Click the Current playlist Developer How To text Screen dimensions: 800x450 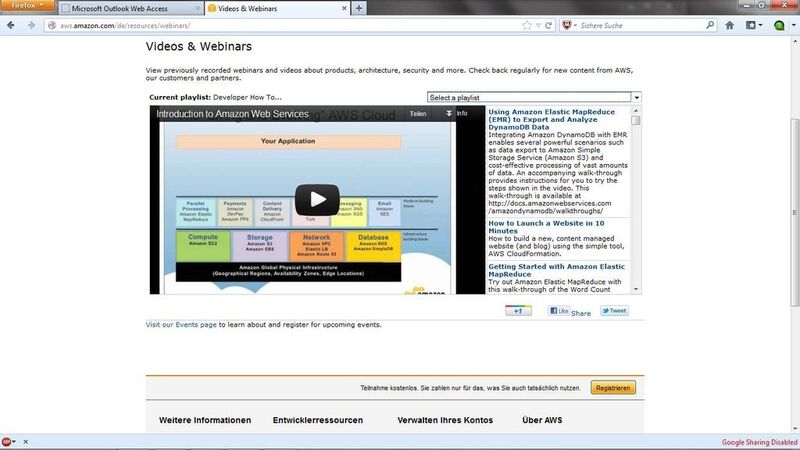pyautogui.click(x=215, y=97)
